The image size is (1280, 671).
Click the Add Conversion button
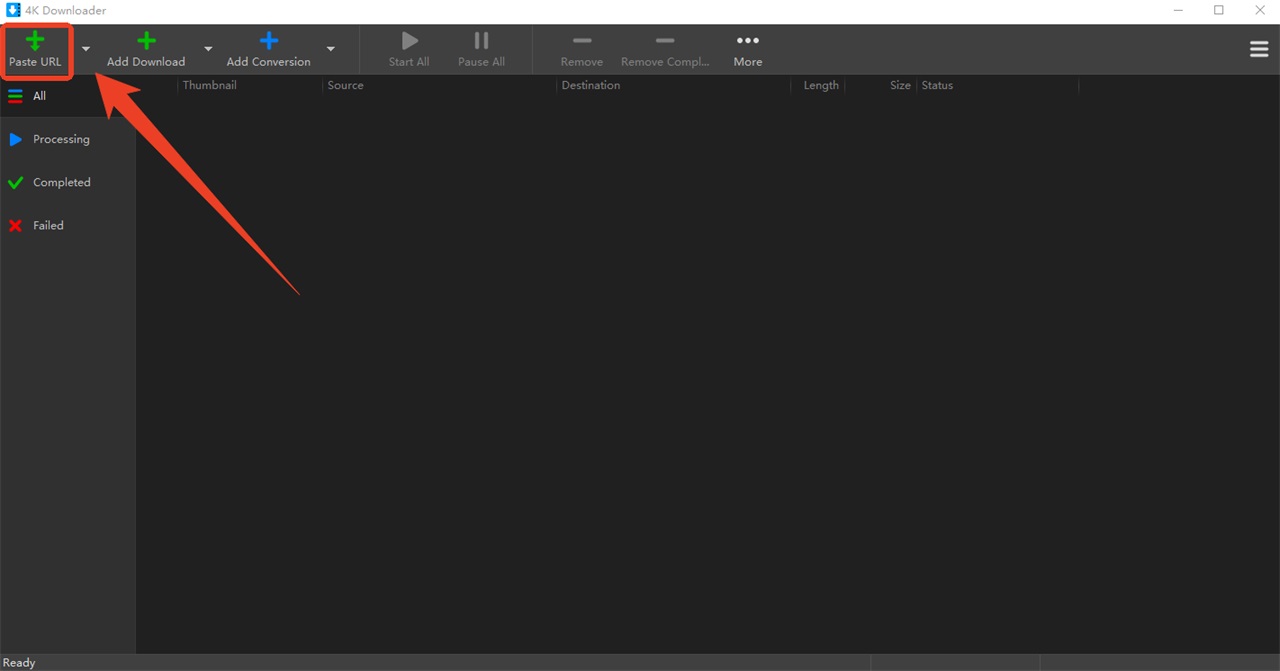[268, 50]
